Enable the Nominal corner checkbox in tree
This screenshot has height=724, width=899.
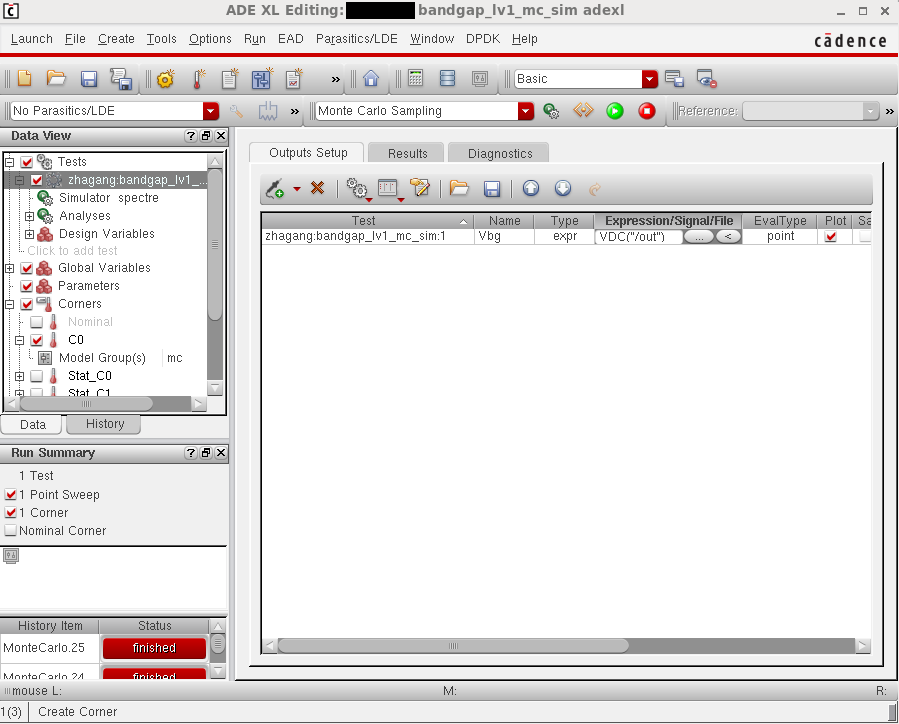[37, 322]
